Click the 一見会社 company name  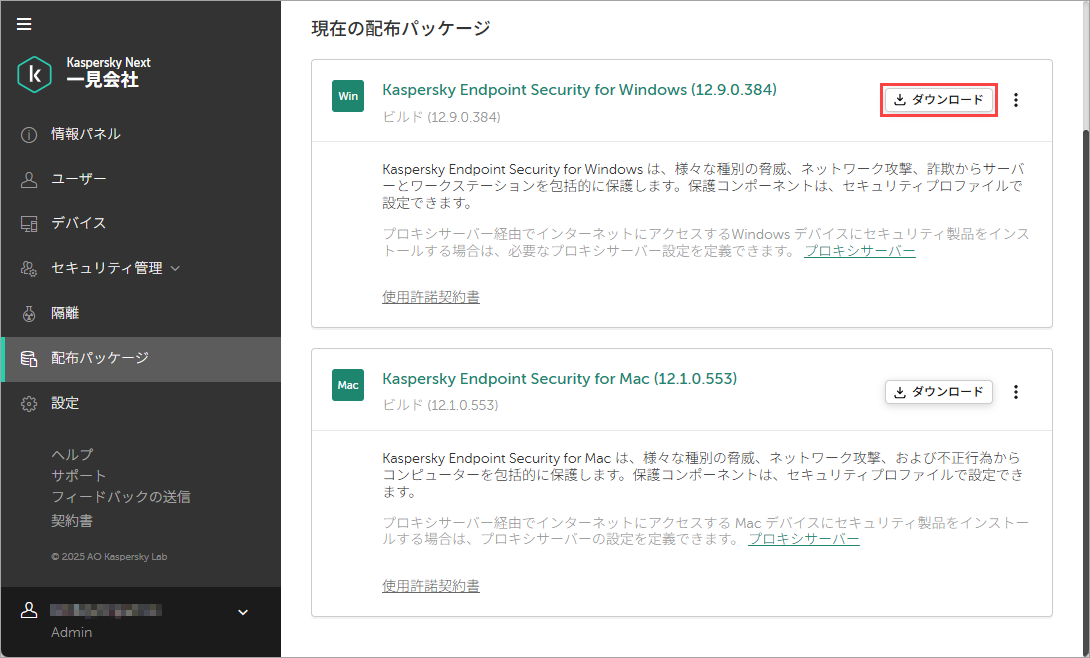pyautogui.click(x=102, y=80)
